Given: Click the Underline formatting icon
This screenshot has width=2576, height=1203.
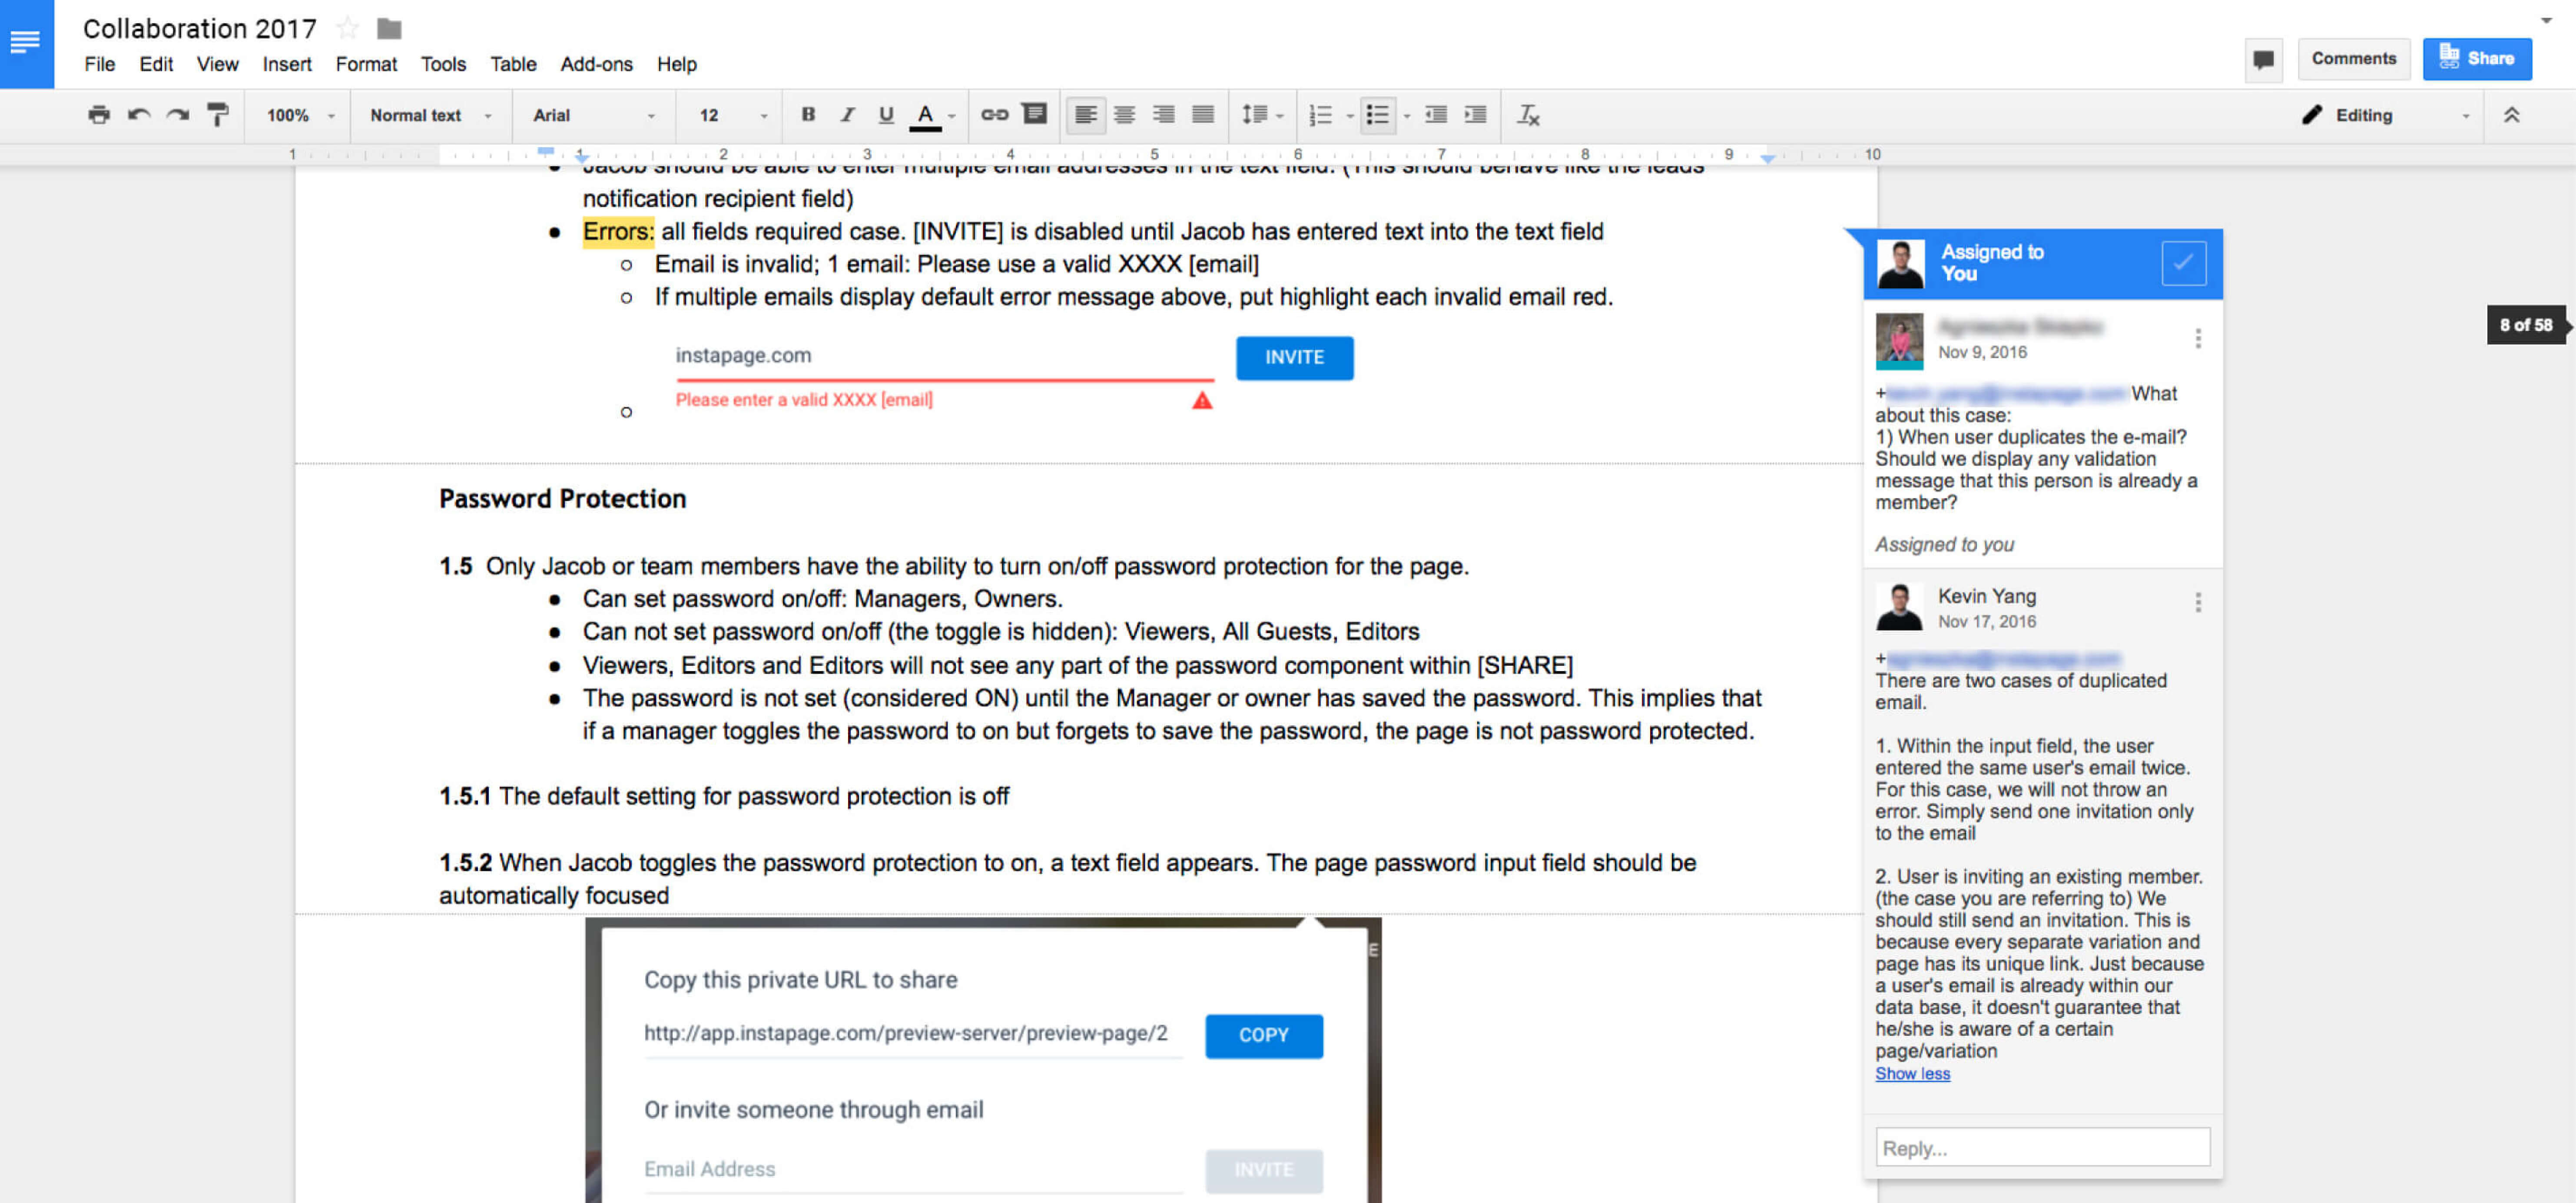Looking at the screenshot, I should (885, 115).
